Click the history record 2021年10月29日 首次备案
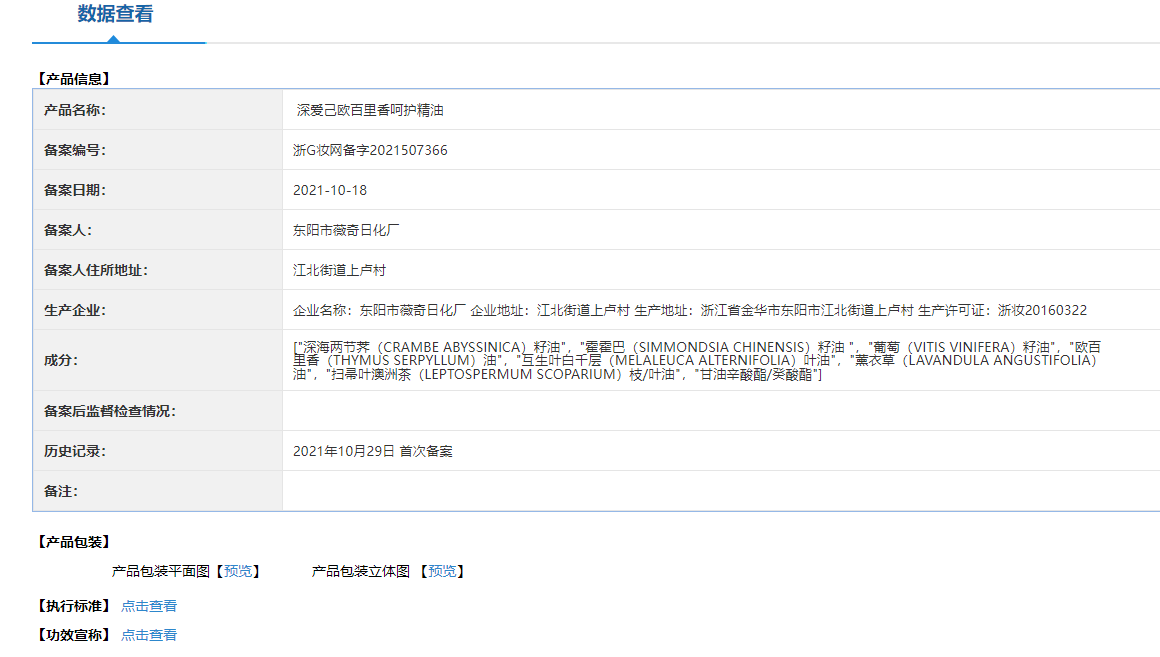1160x657 pixels. point(372,451)
